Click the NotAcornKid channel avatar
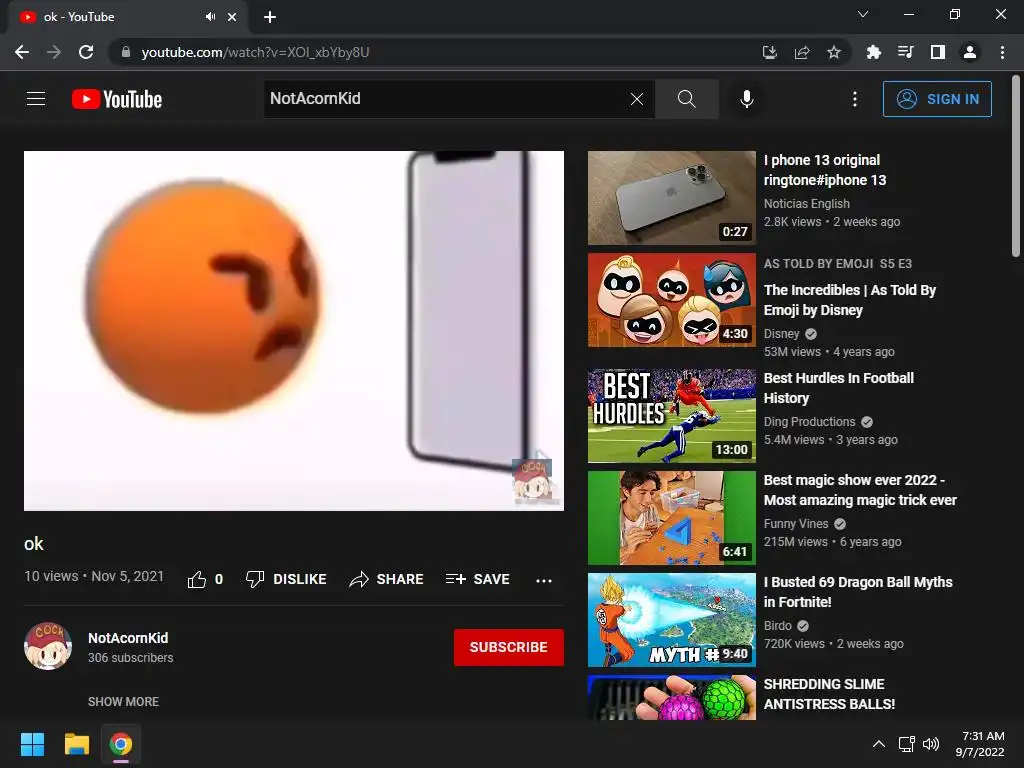Image resolution: width=1024 pixels, height=768 pixels. click(48, 646)
